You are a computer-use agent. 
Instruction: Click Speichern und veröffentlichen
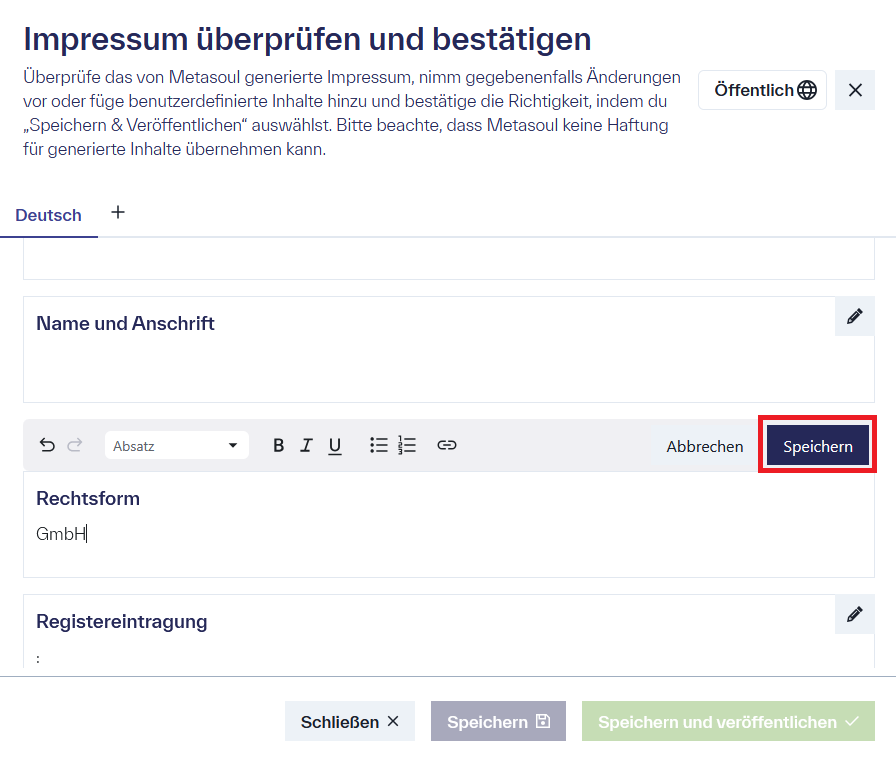tap(727, 721)
